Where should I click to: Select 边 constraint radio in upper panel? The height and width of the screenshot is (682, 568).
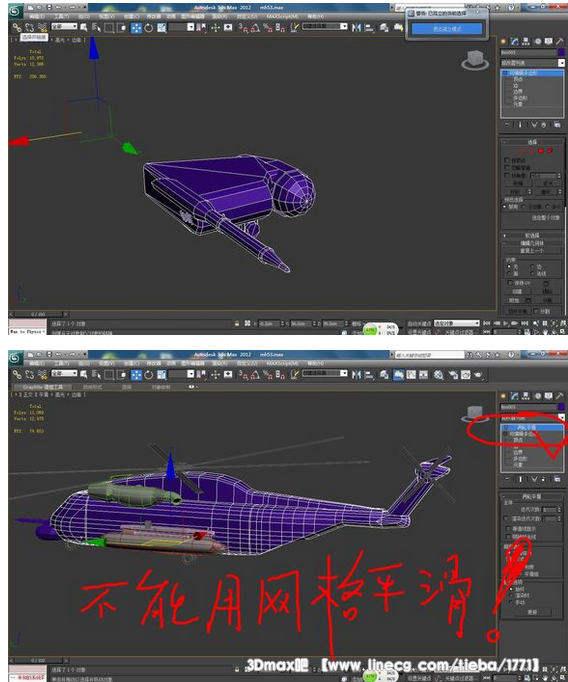[533, 266]
